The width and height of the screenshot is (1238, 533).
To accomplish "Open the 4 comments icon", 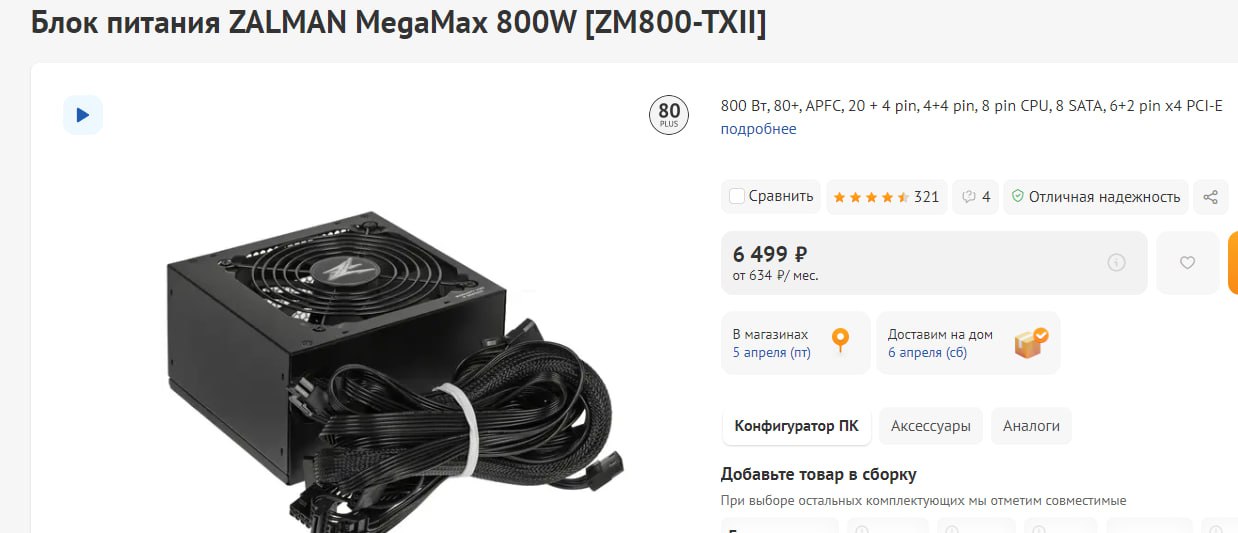I will [976, 197].
